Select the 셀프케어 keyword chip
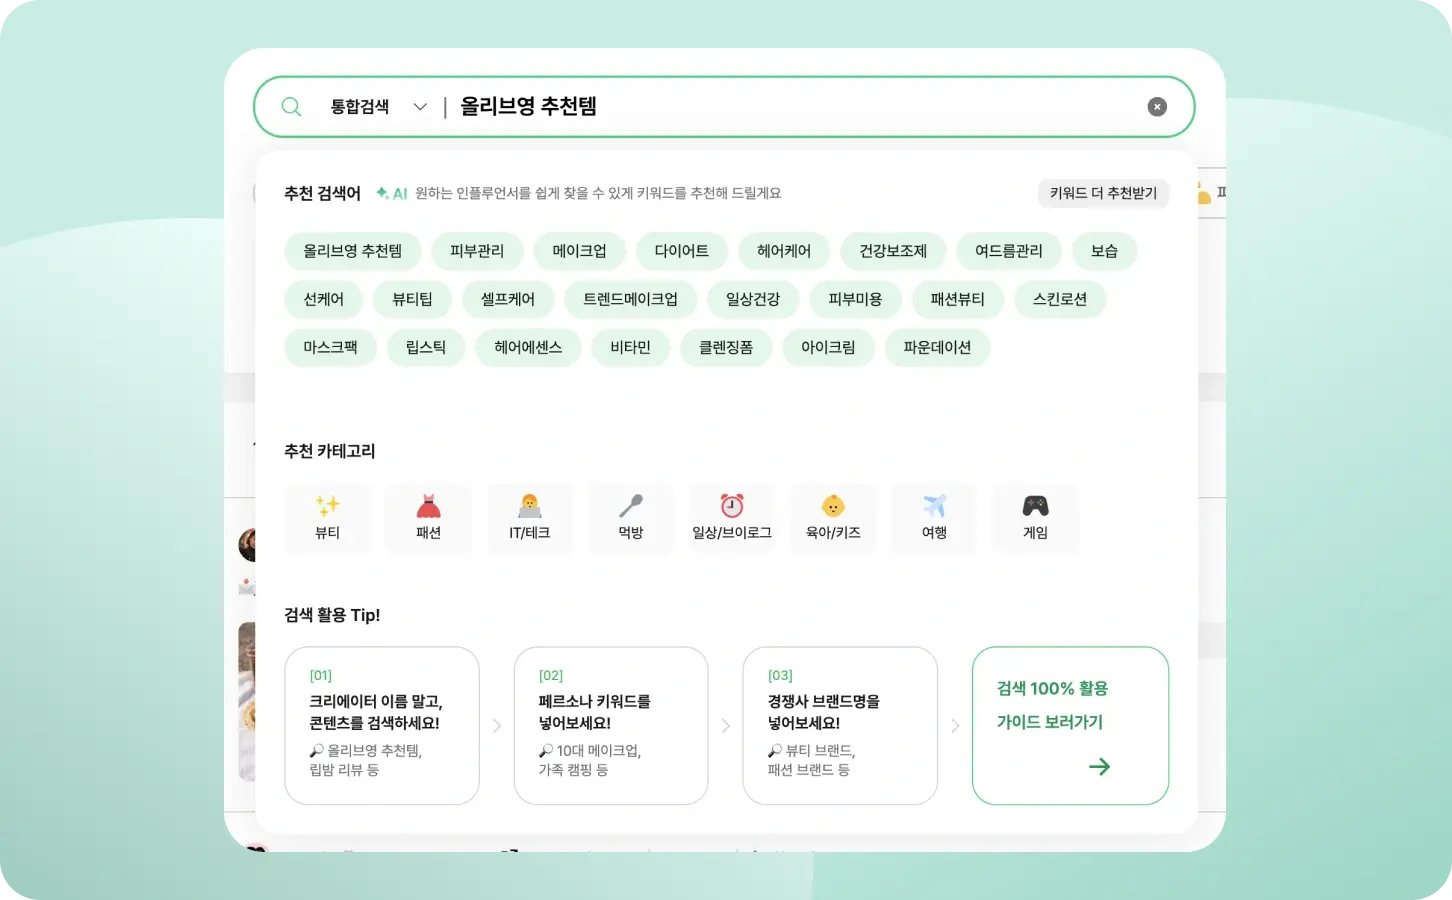This screenshot has height=900, width=1452. coord(508,299)
